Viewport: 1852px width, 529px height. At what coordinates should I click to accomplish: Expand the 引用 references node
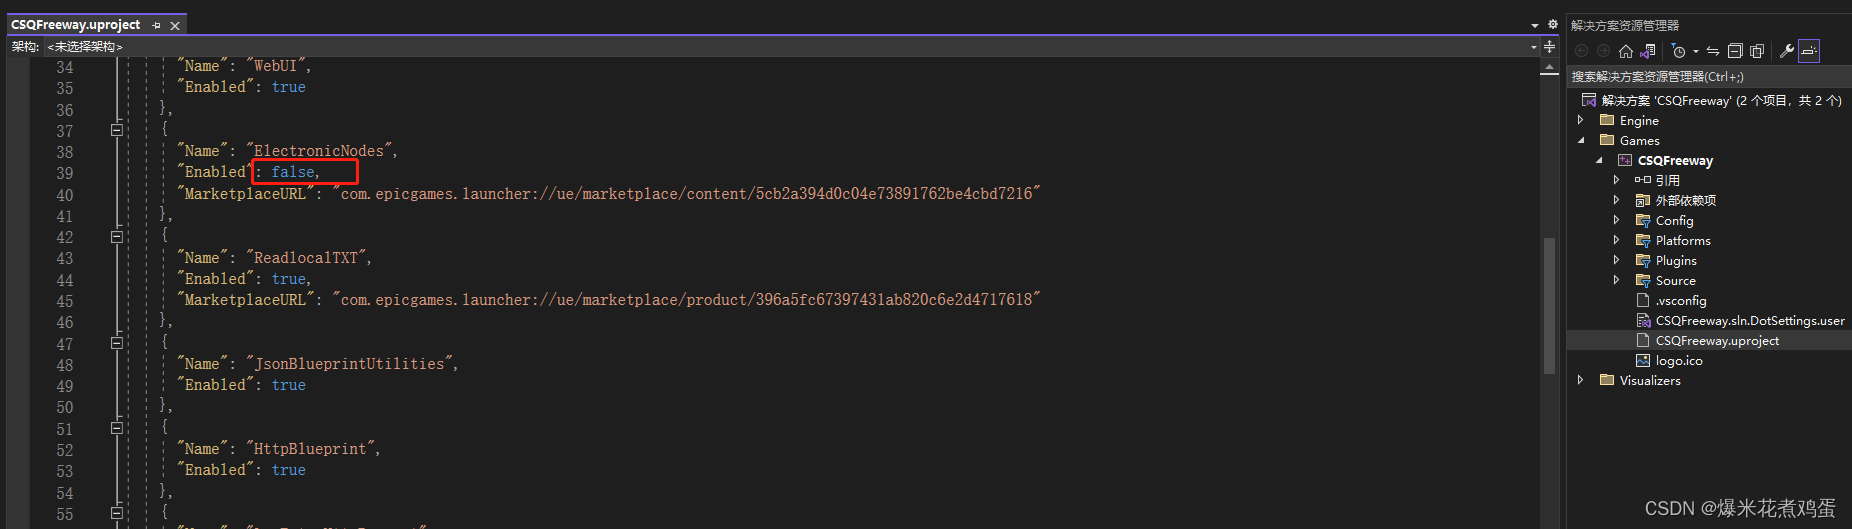coord(1617,180)
